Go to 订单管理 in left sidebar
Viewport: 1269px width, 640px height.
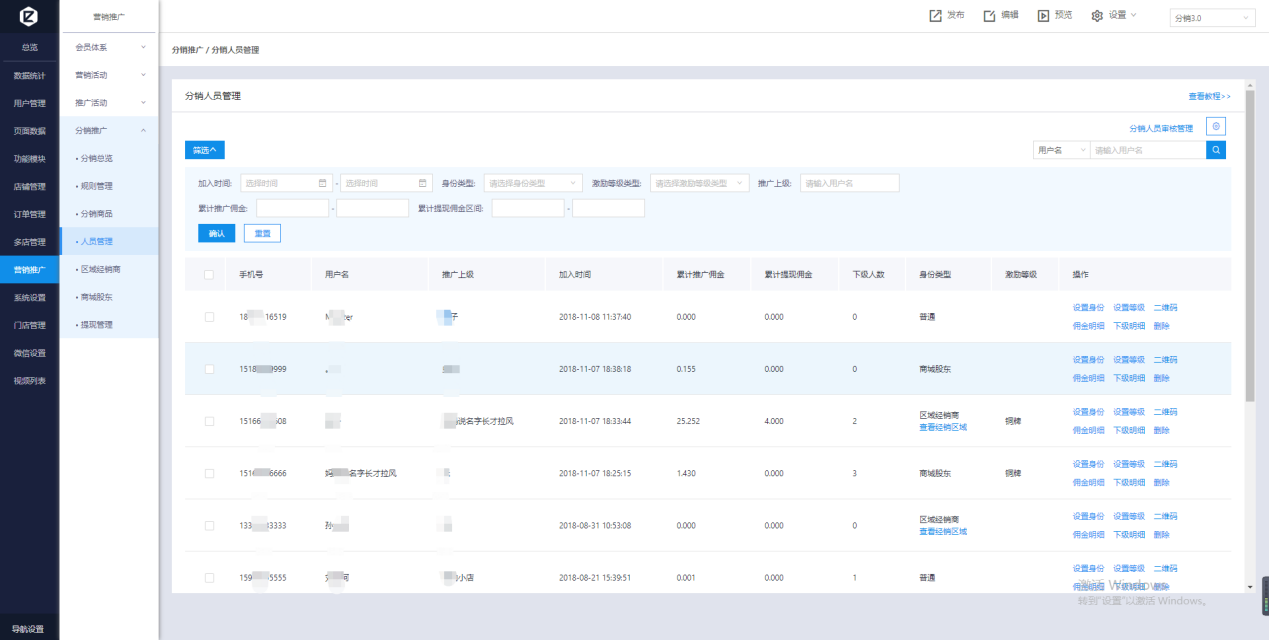tap(29, 214)
